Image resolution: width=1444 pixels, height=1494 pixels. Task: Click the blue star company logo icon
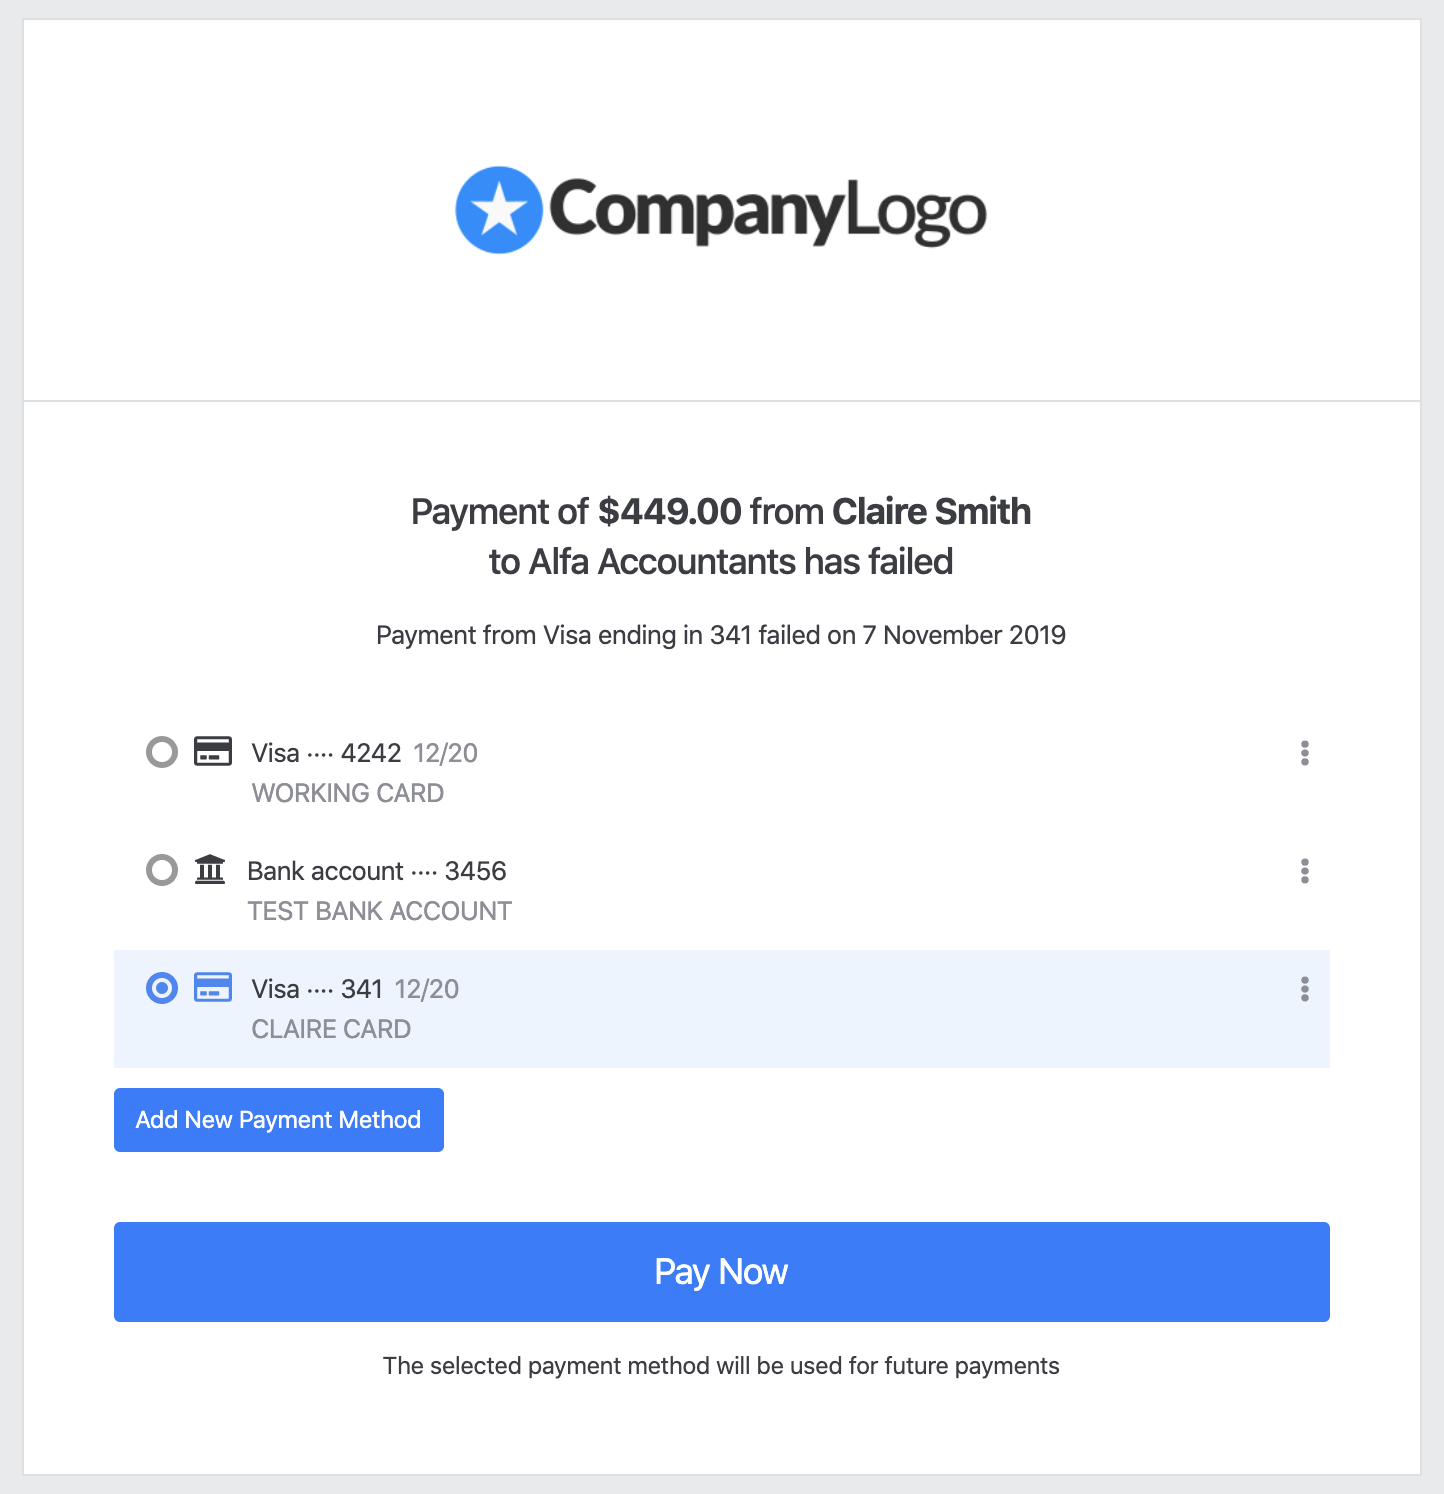pos(498,210)
